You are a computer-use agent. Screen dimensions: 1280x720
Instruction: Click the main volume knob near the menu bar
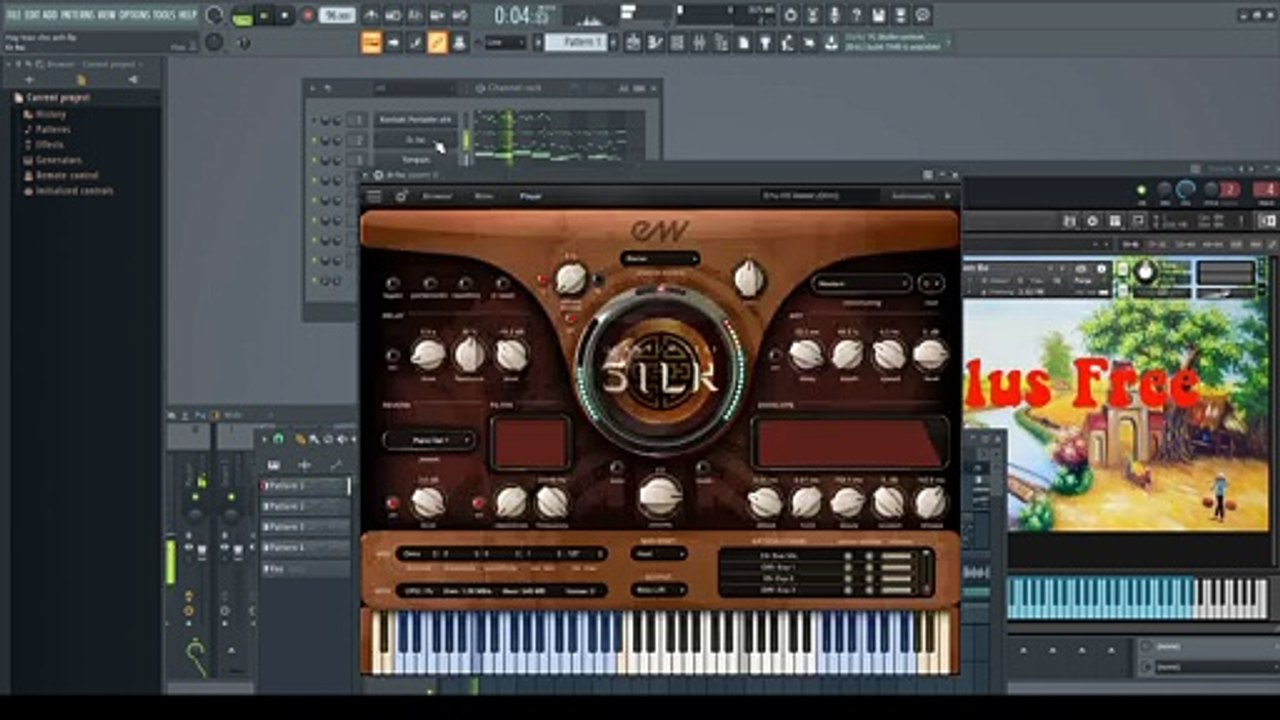coord(214,15)
